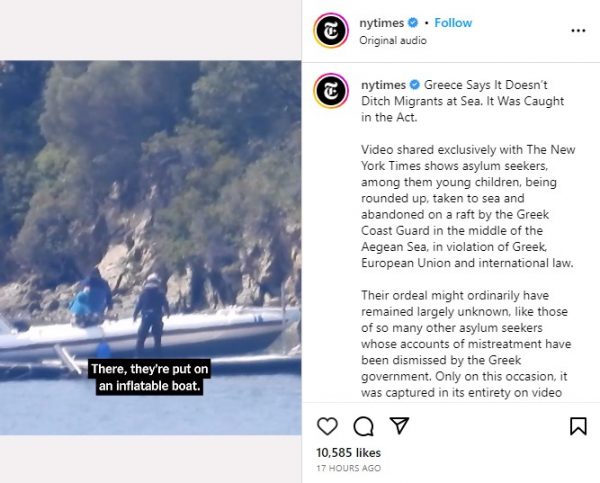Like the post with the heart icon
This screenshot has width=600, height=483.
(327, 426)
